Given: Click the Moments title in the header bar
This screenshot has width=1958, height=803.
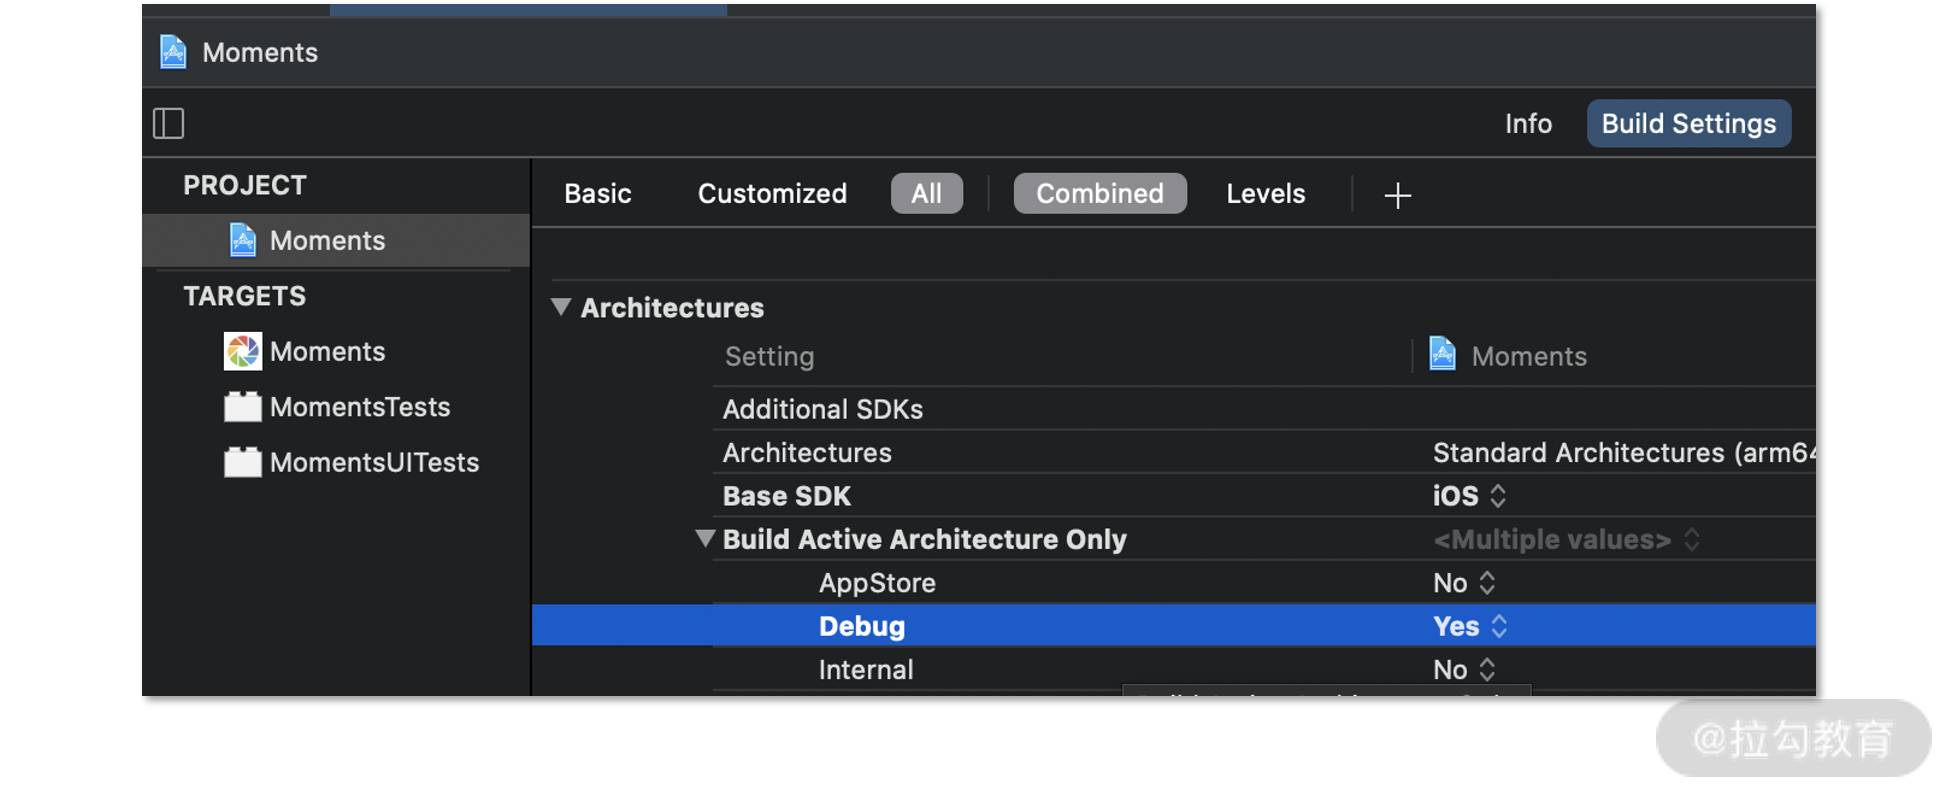Looking at the screenshot, I should pos(260,53).
